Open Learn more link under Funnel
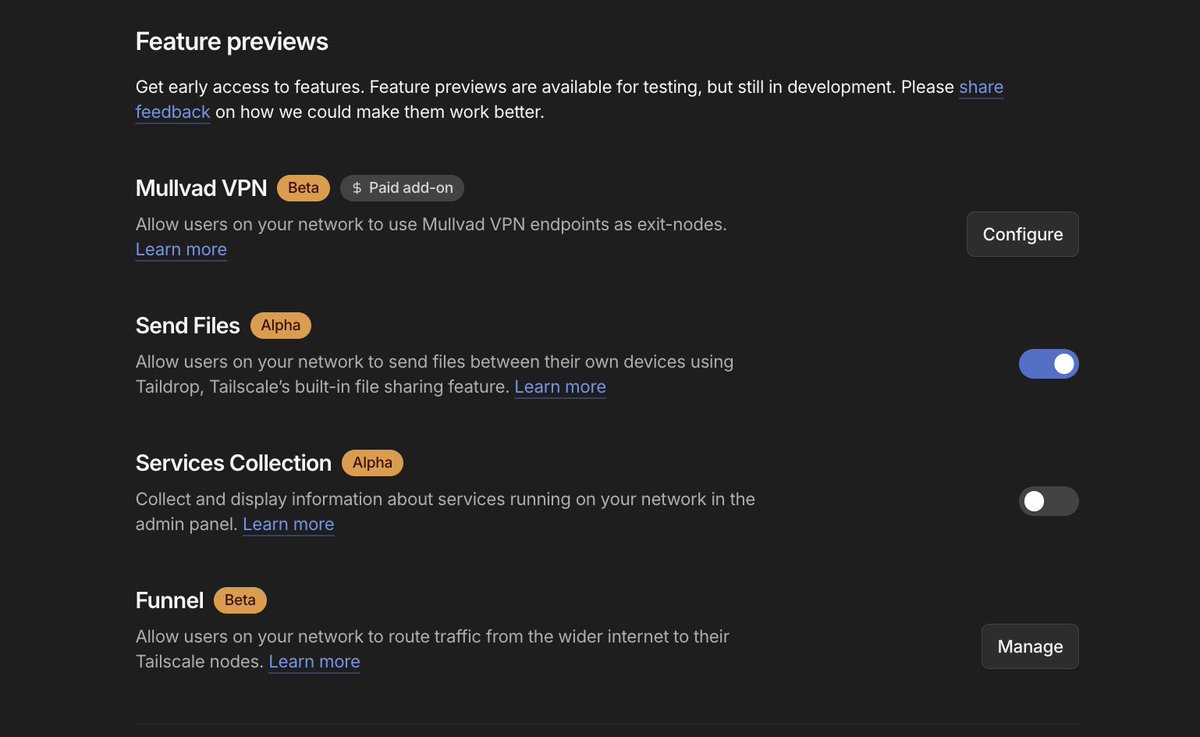 tap(314, 661)
